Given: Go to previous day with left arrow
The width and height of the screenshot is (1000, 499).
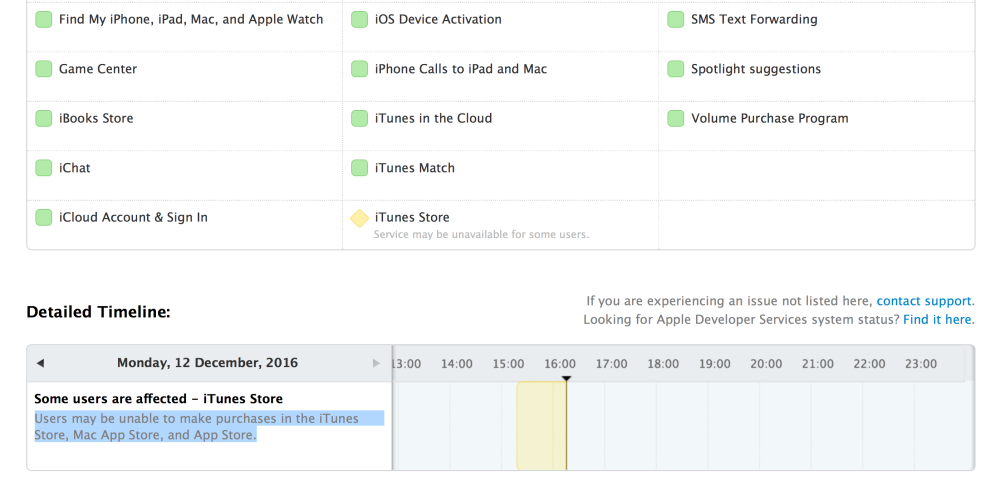Looking at the screenshot, I should (x=40, y=363).
